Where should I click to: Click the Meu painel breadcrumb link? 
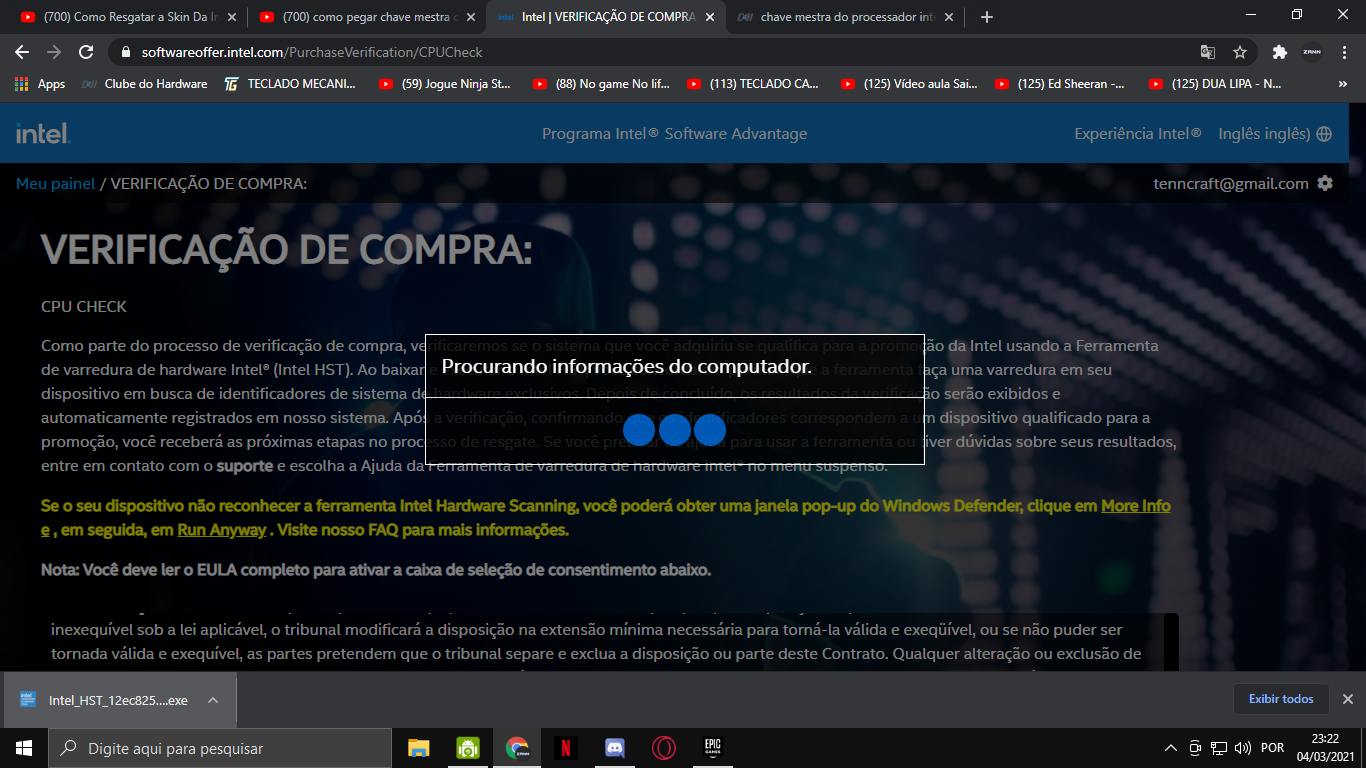coord(55,184)
